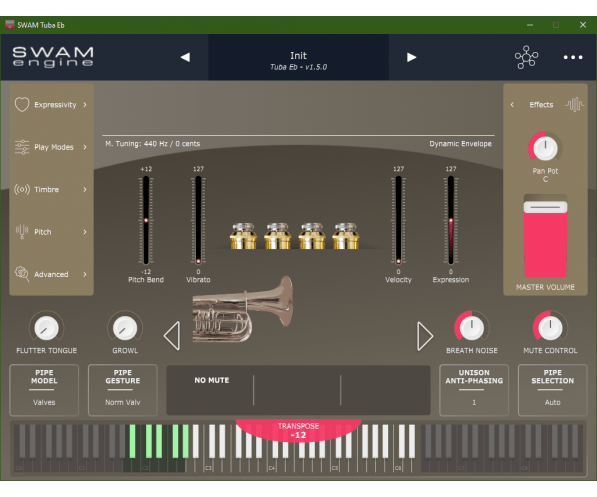Screen dimensions: 597x497
Task: Expand the Play Modes panel chevron
Action: (85, 147)
